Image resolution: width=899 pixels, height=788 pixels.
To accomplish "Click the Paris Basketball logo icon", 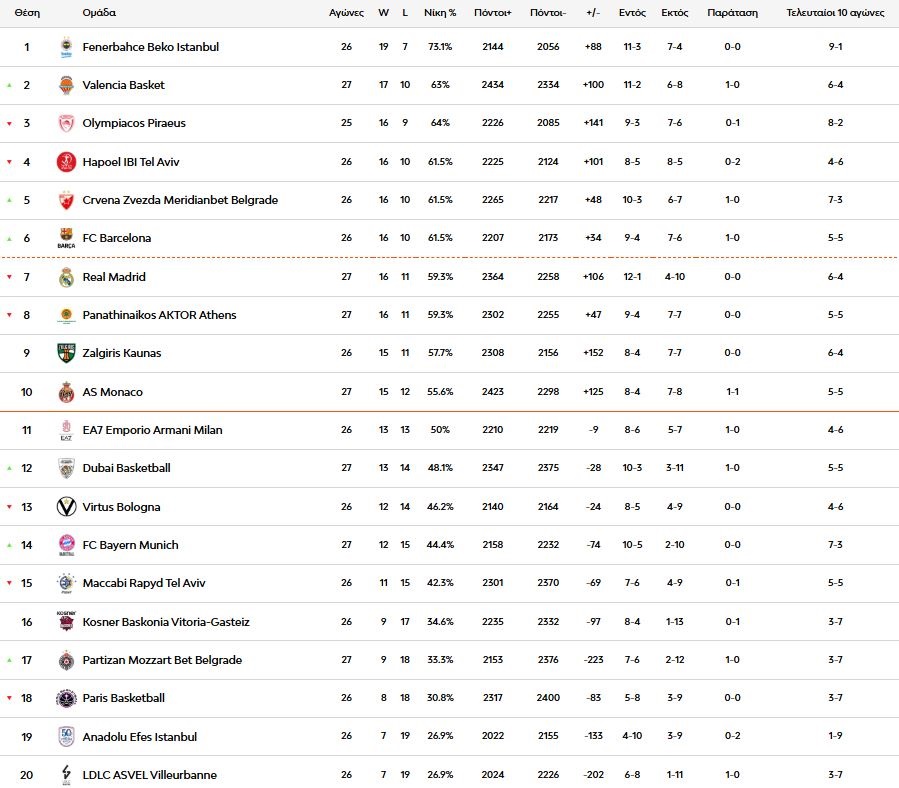I will point(66,698).
